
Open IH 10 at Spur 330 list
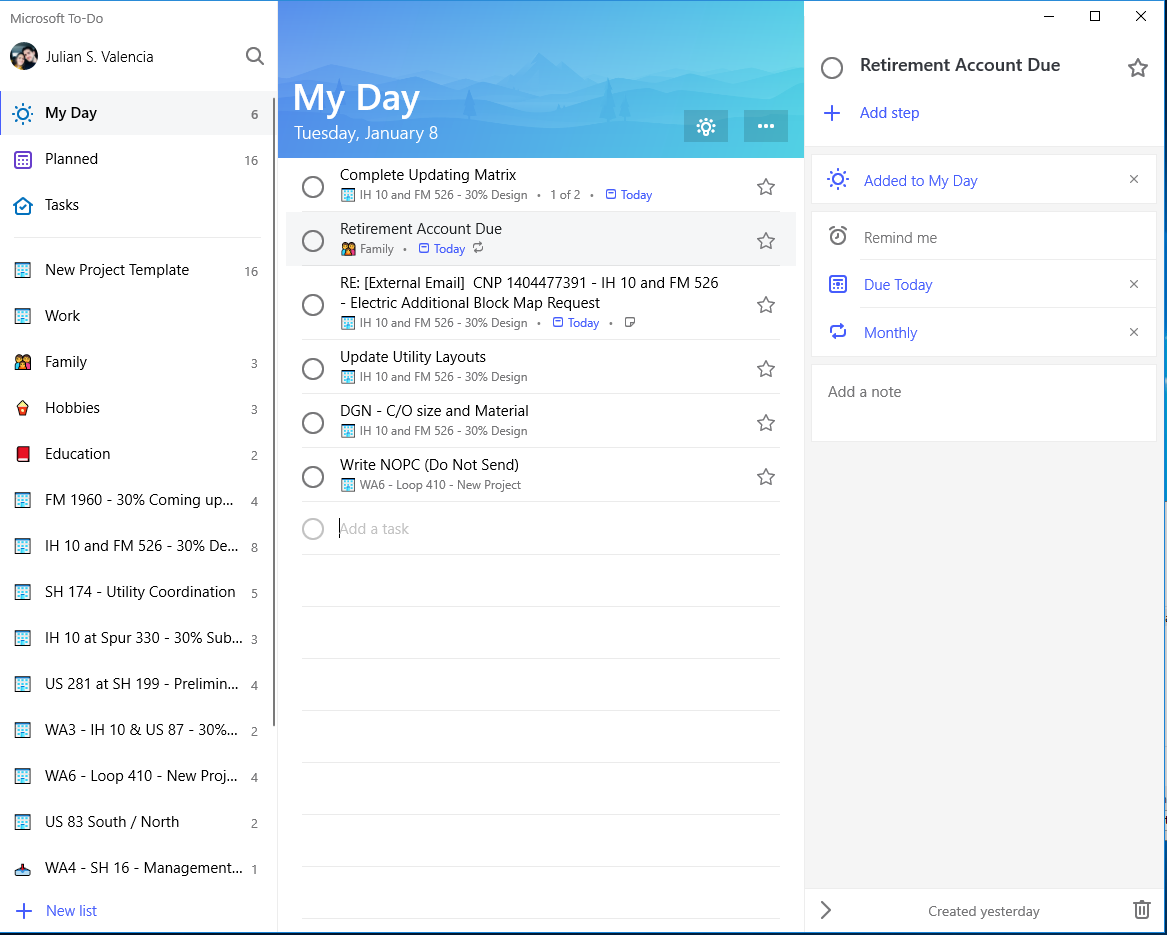[x=138, y=638]
